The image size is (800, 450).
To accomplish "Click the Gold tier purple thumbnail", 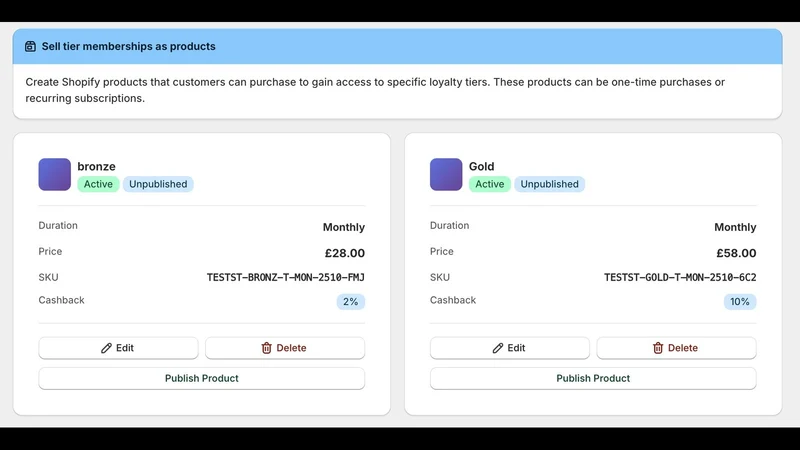I will (446, 174).
